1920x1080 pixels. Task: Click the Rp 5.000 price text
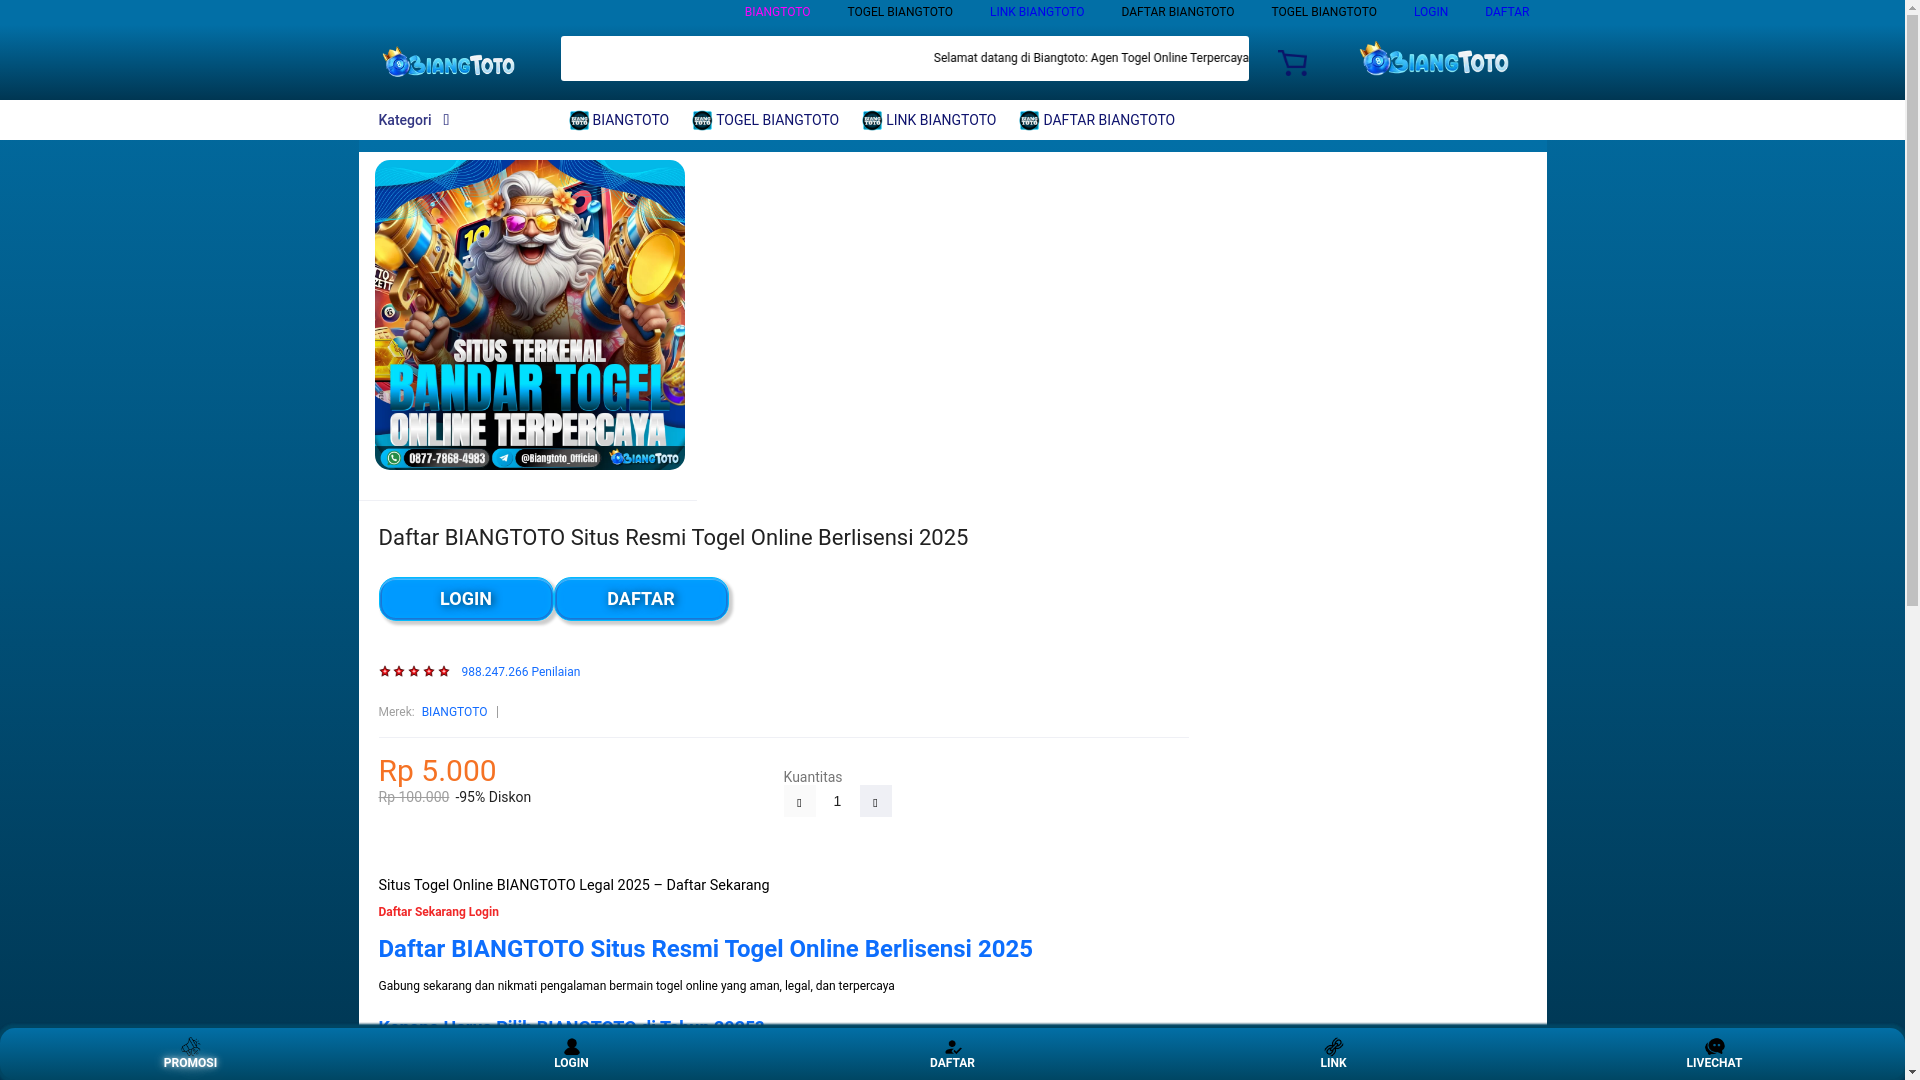coord(437,771)
